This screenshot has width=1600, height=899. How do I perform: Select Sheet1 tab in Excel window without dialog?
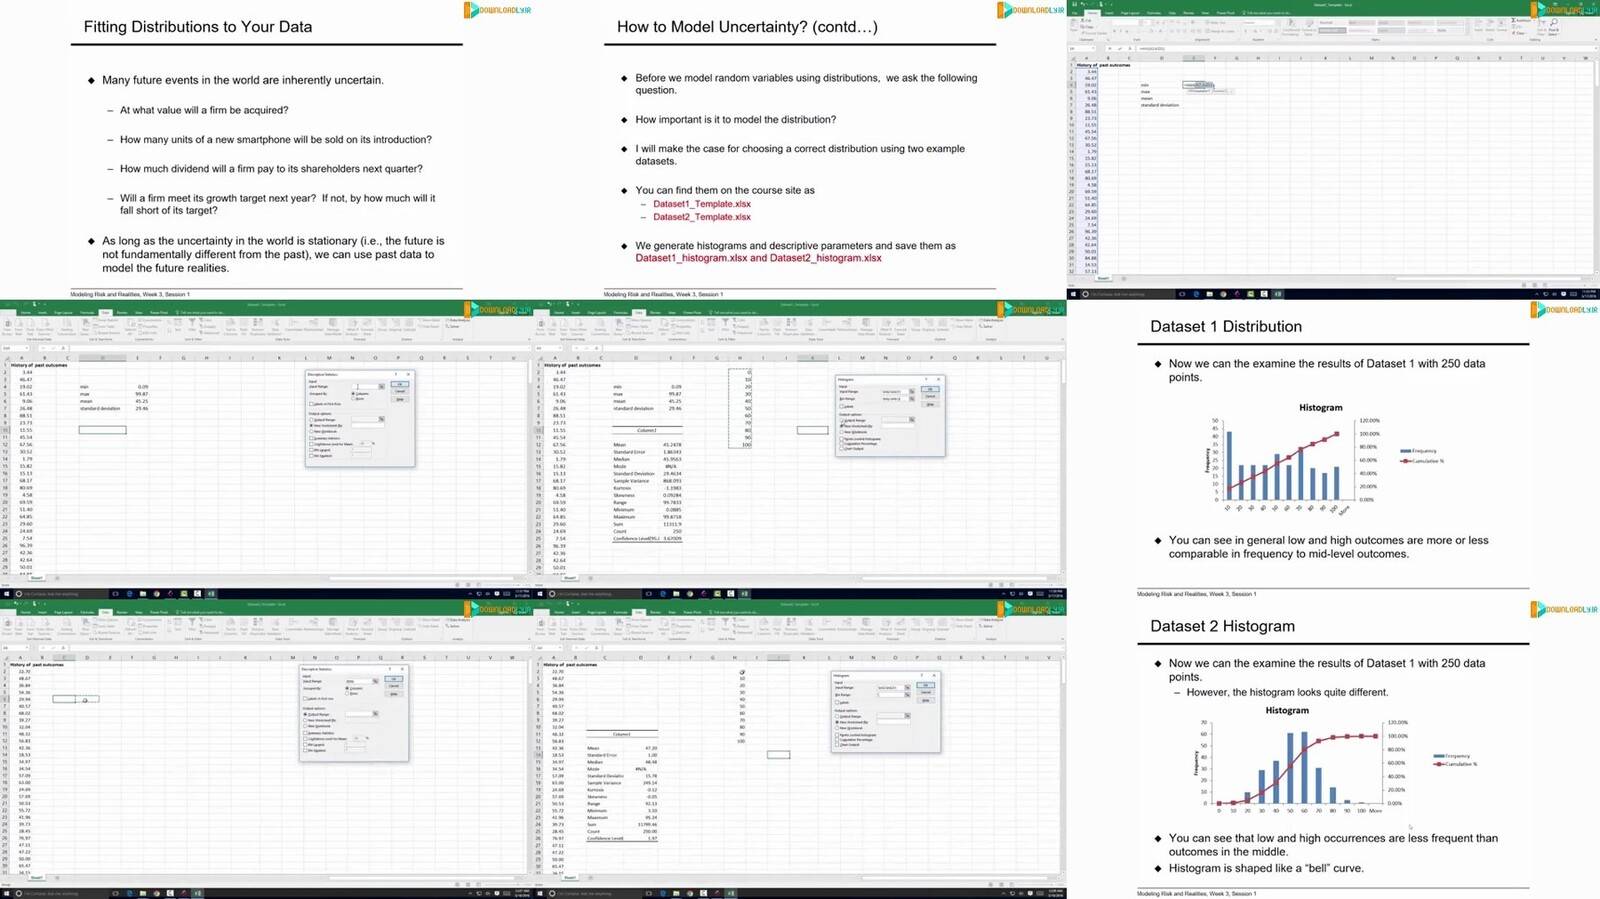(x=1103, y=278)
